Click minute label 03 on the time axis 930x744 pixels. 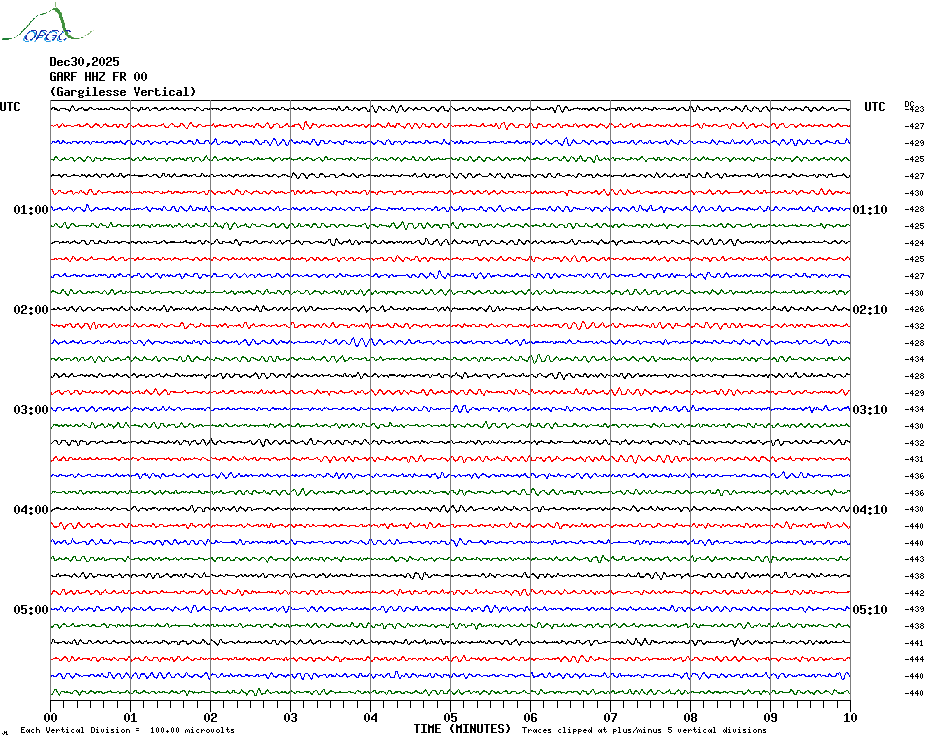(291, 717)
